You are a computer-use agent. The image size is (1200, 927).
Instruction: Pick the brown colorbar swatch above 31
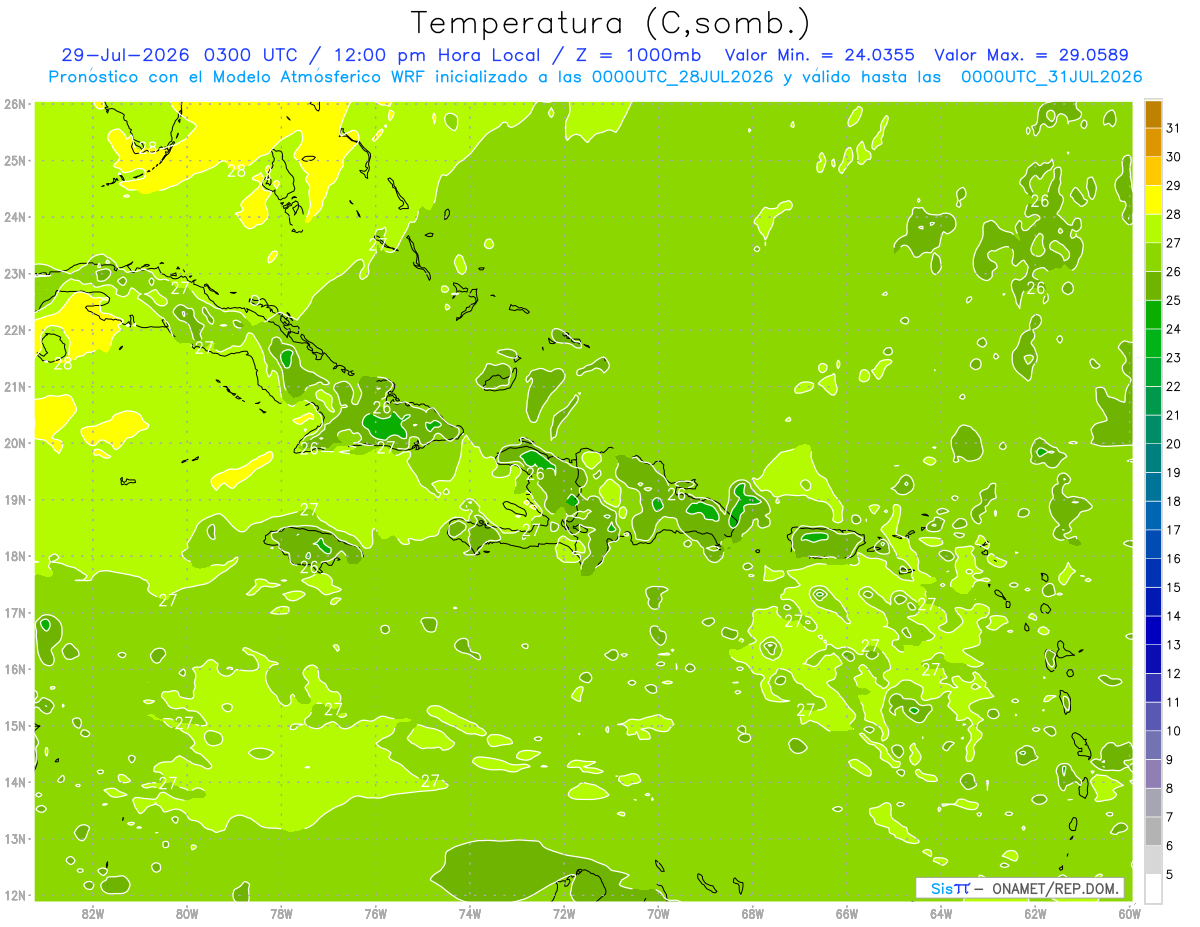click(1153, 114)
